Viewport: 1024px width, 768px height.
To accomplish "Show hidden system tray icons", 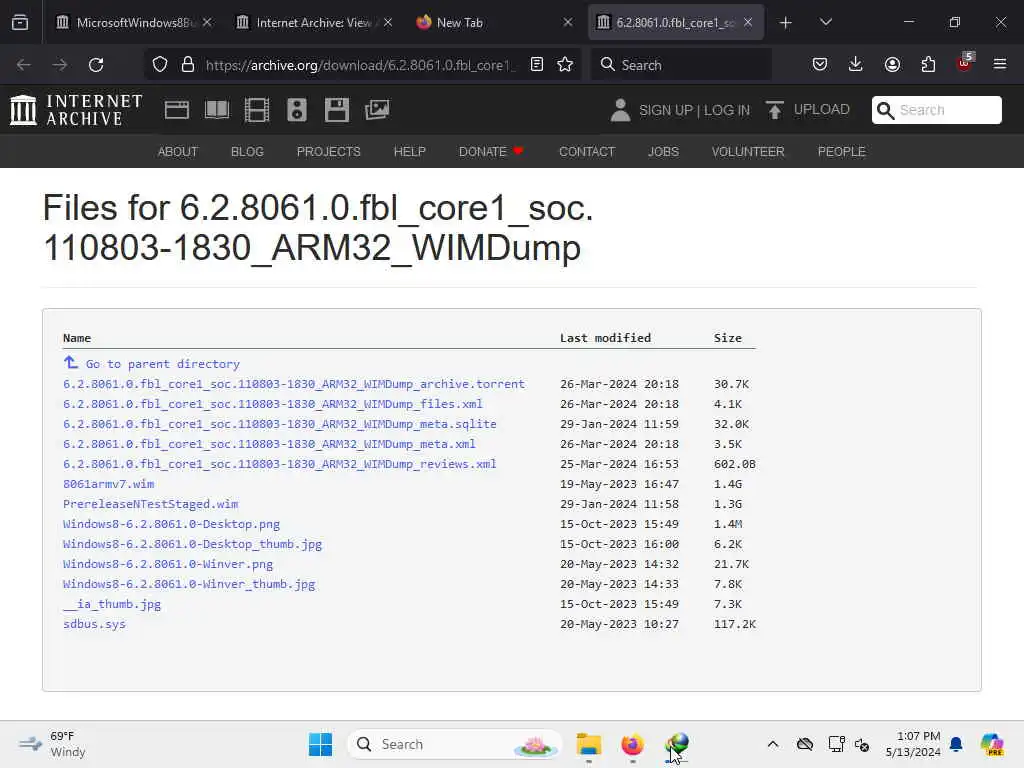I will click(773, 744).
